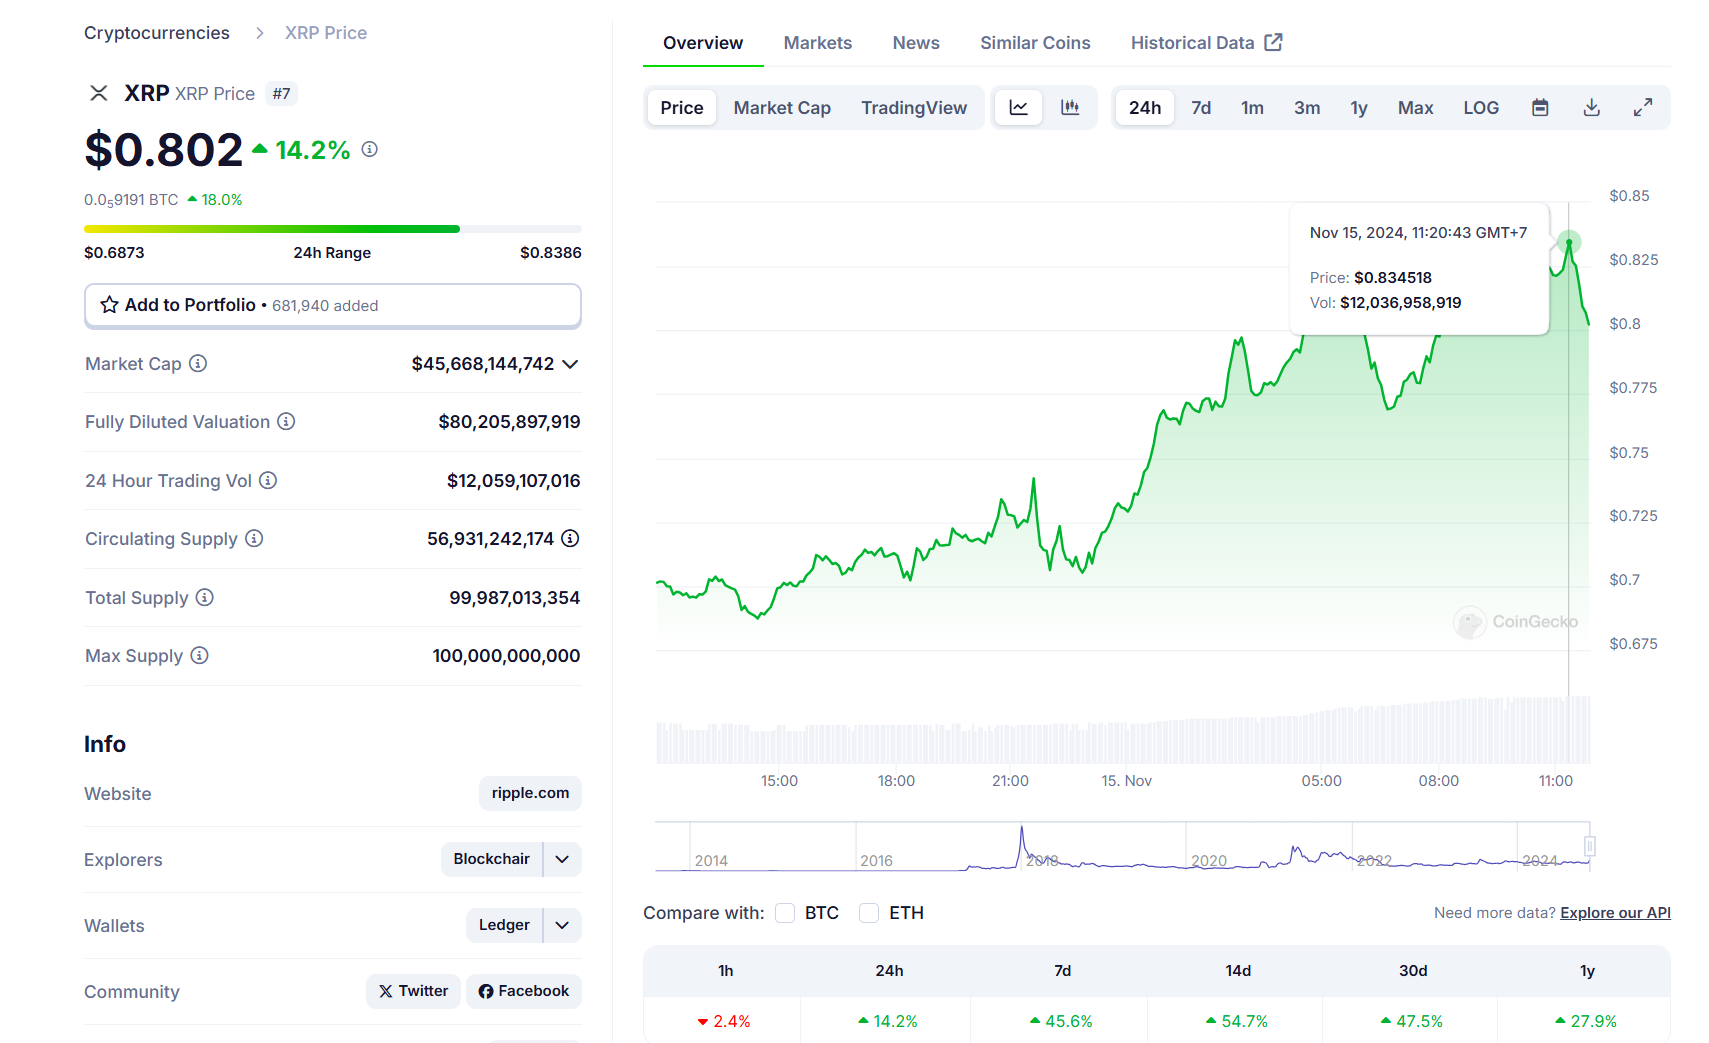
Task: Click the 1h change value 2.4%
Action: [724, 1021]
